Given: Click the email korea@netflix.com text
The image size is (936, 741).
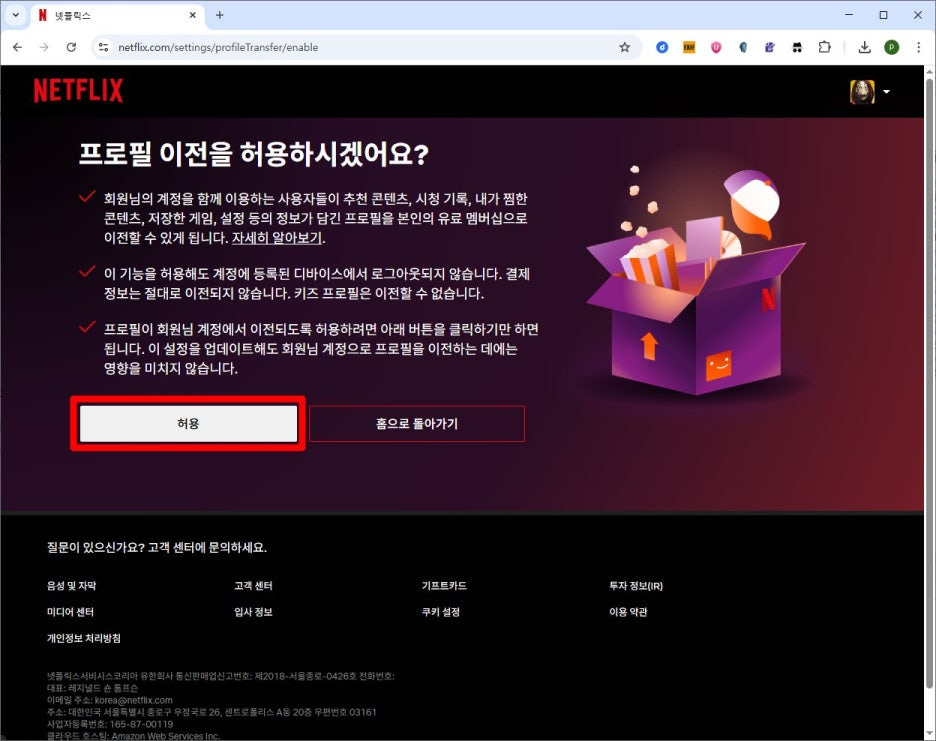Looking at the screenshot, I should 134,700.
